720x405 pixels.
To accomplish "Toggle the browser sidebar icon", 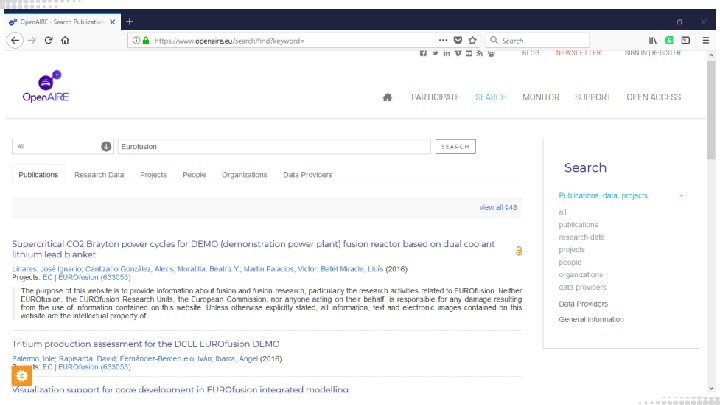I will [686, 40].
